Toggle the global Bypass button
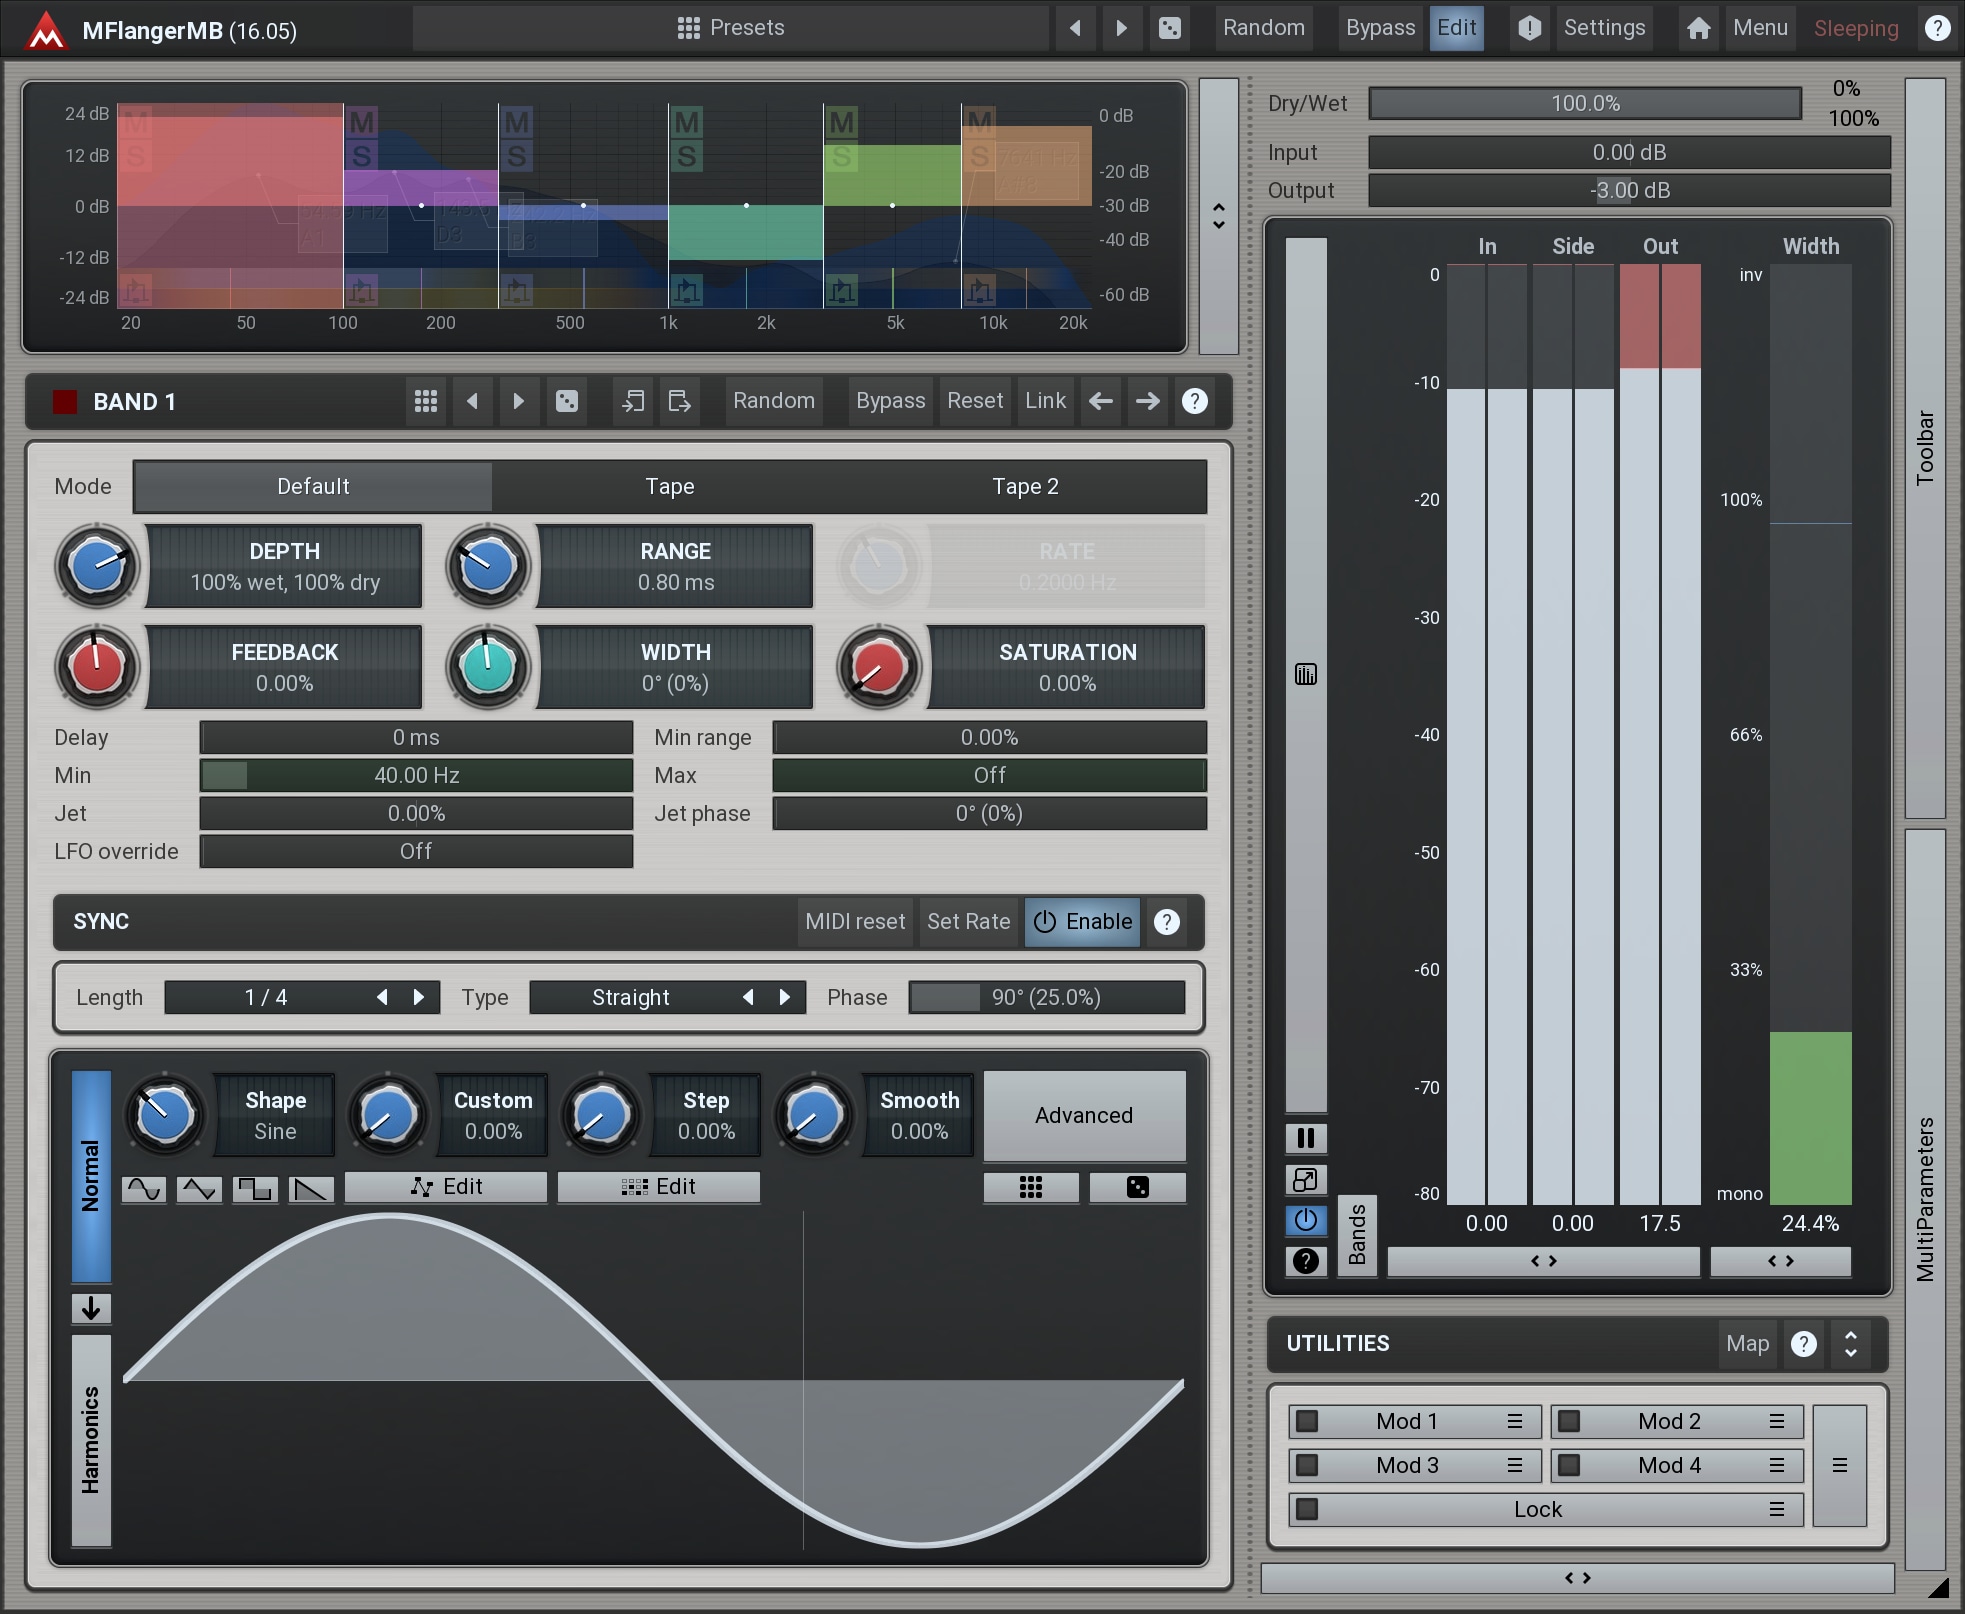1965x1614 pixels. click(x=1380, y=28)
